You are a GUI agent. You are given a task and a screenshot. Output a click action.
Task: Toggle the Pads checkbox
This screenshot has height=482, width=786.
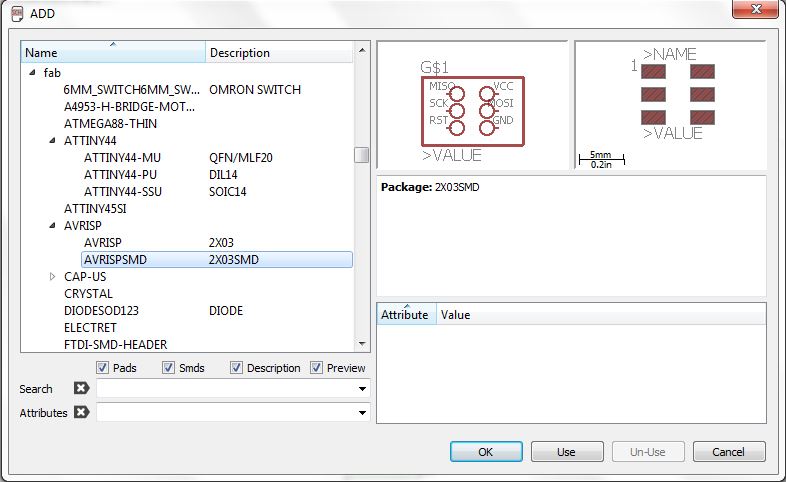(x=102, y=367)
